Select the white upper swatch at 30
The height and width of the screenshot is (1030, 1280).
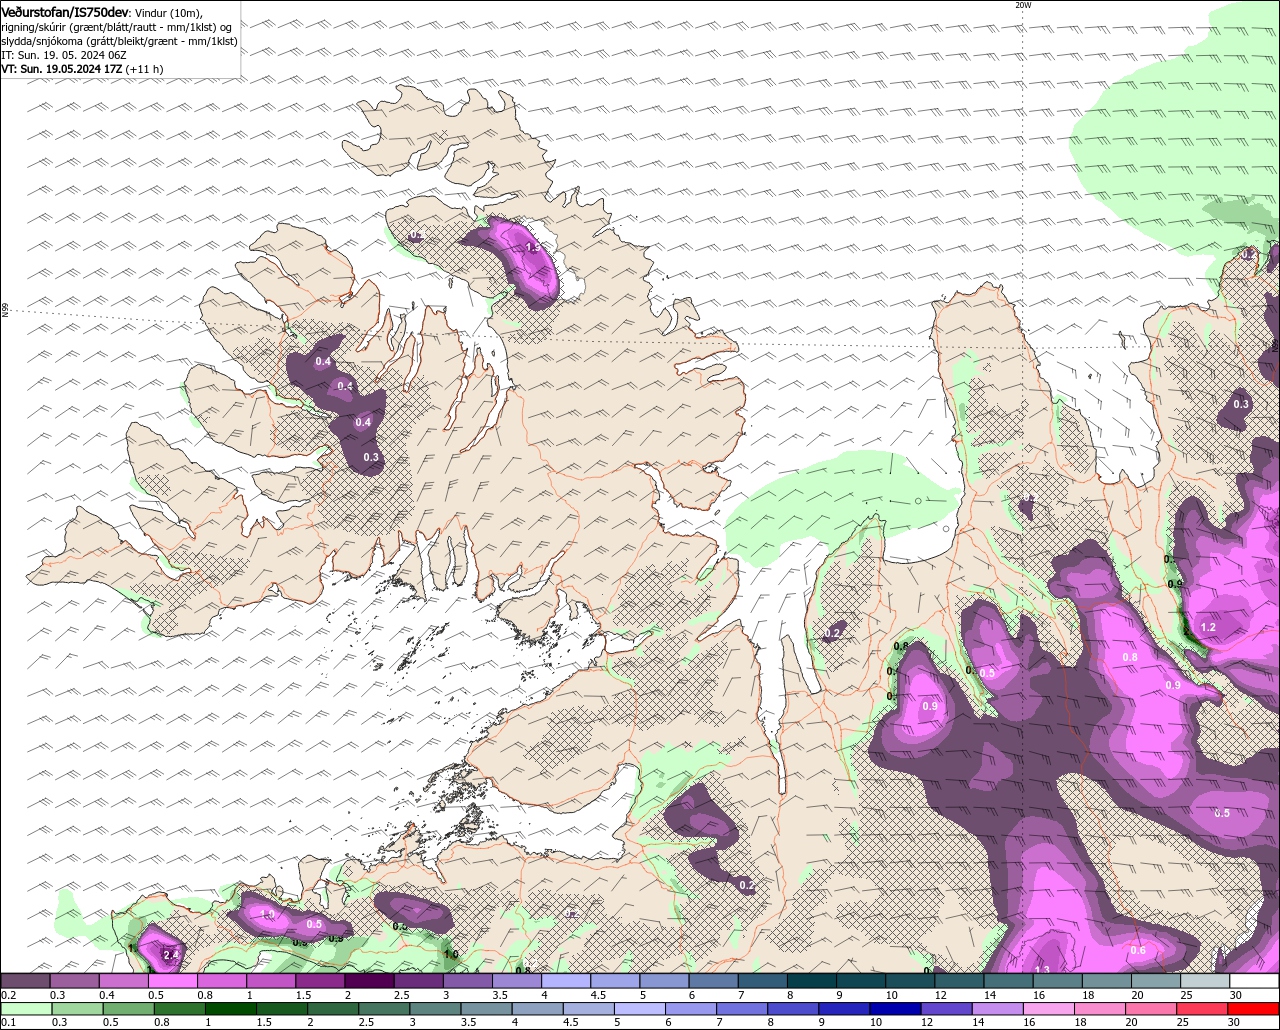(1255, 982)
